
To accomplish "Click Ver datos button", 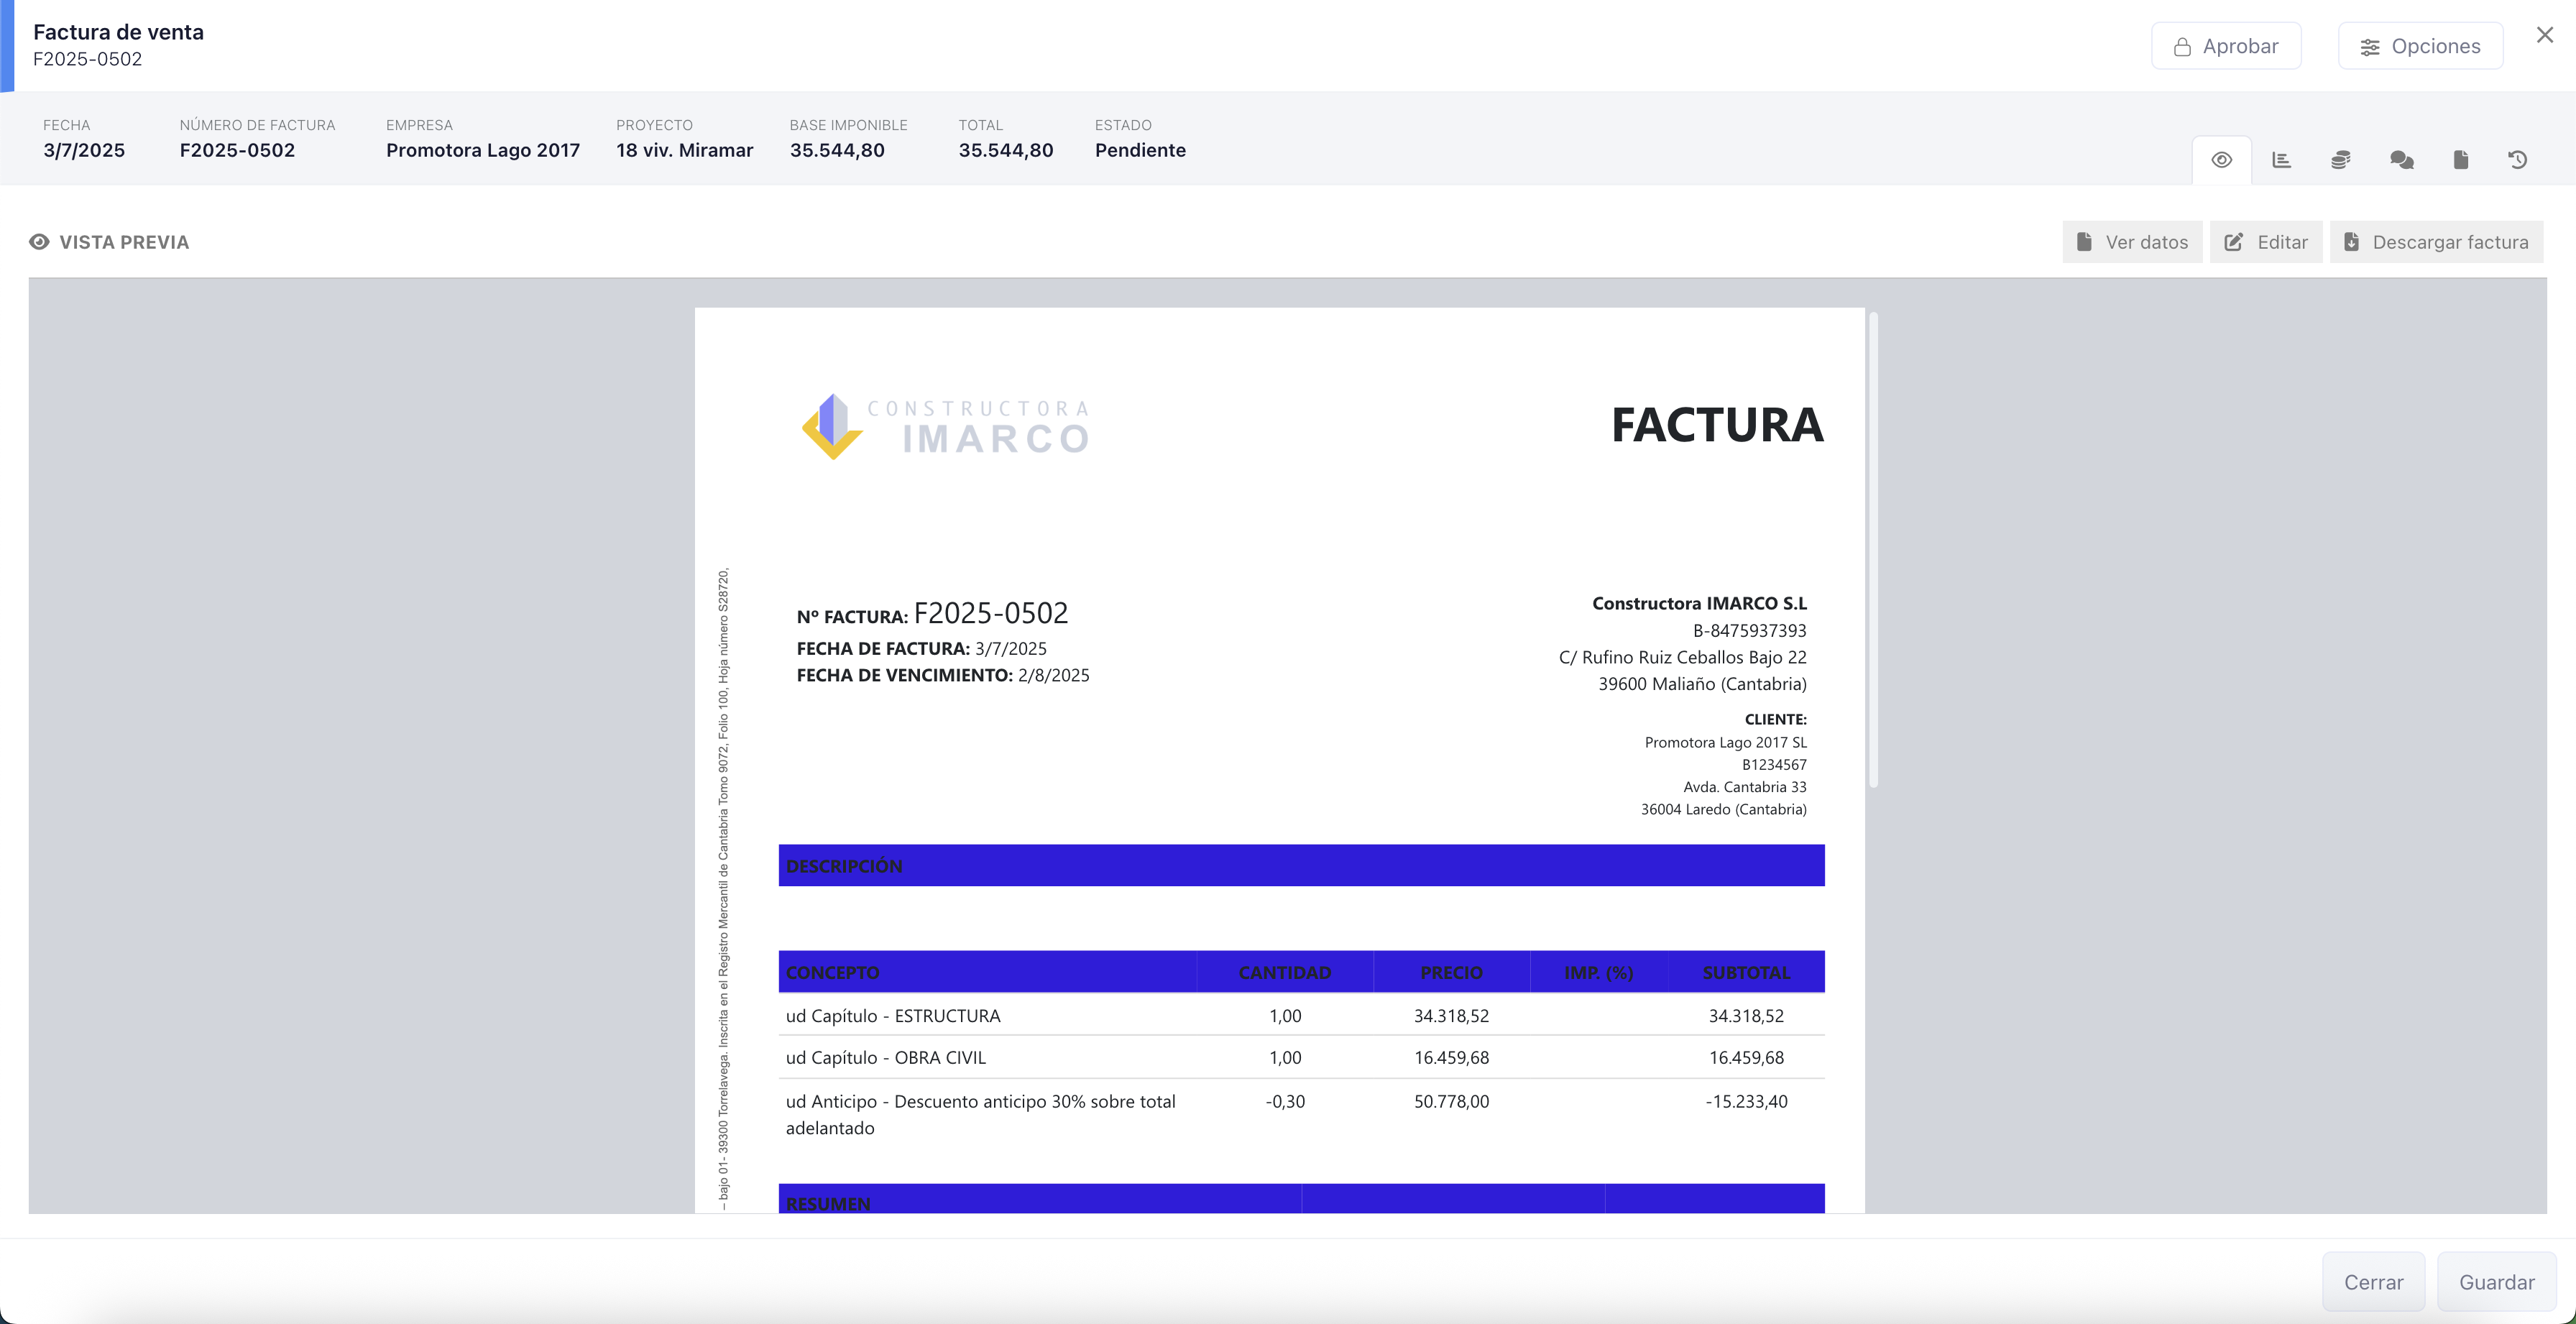I will point(2132,242).
